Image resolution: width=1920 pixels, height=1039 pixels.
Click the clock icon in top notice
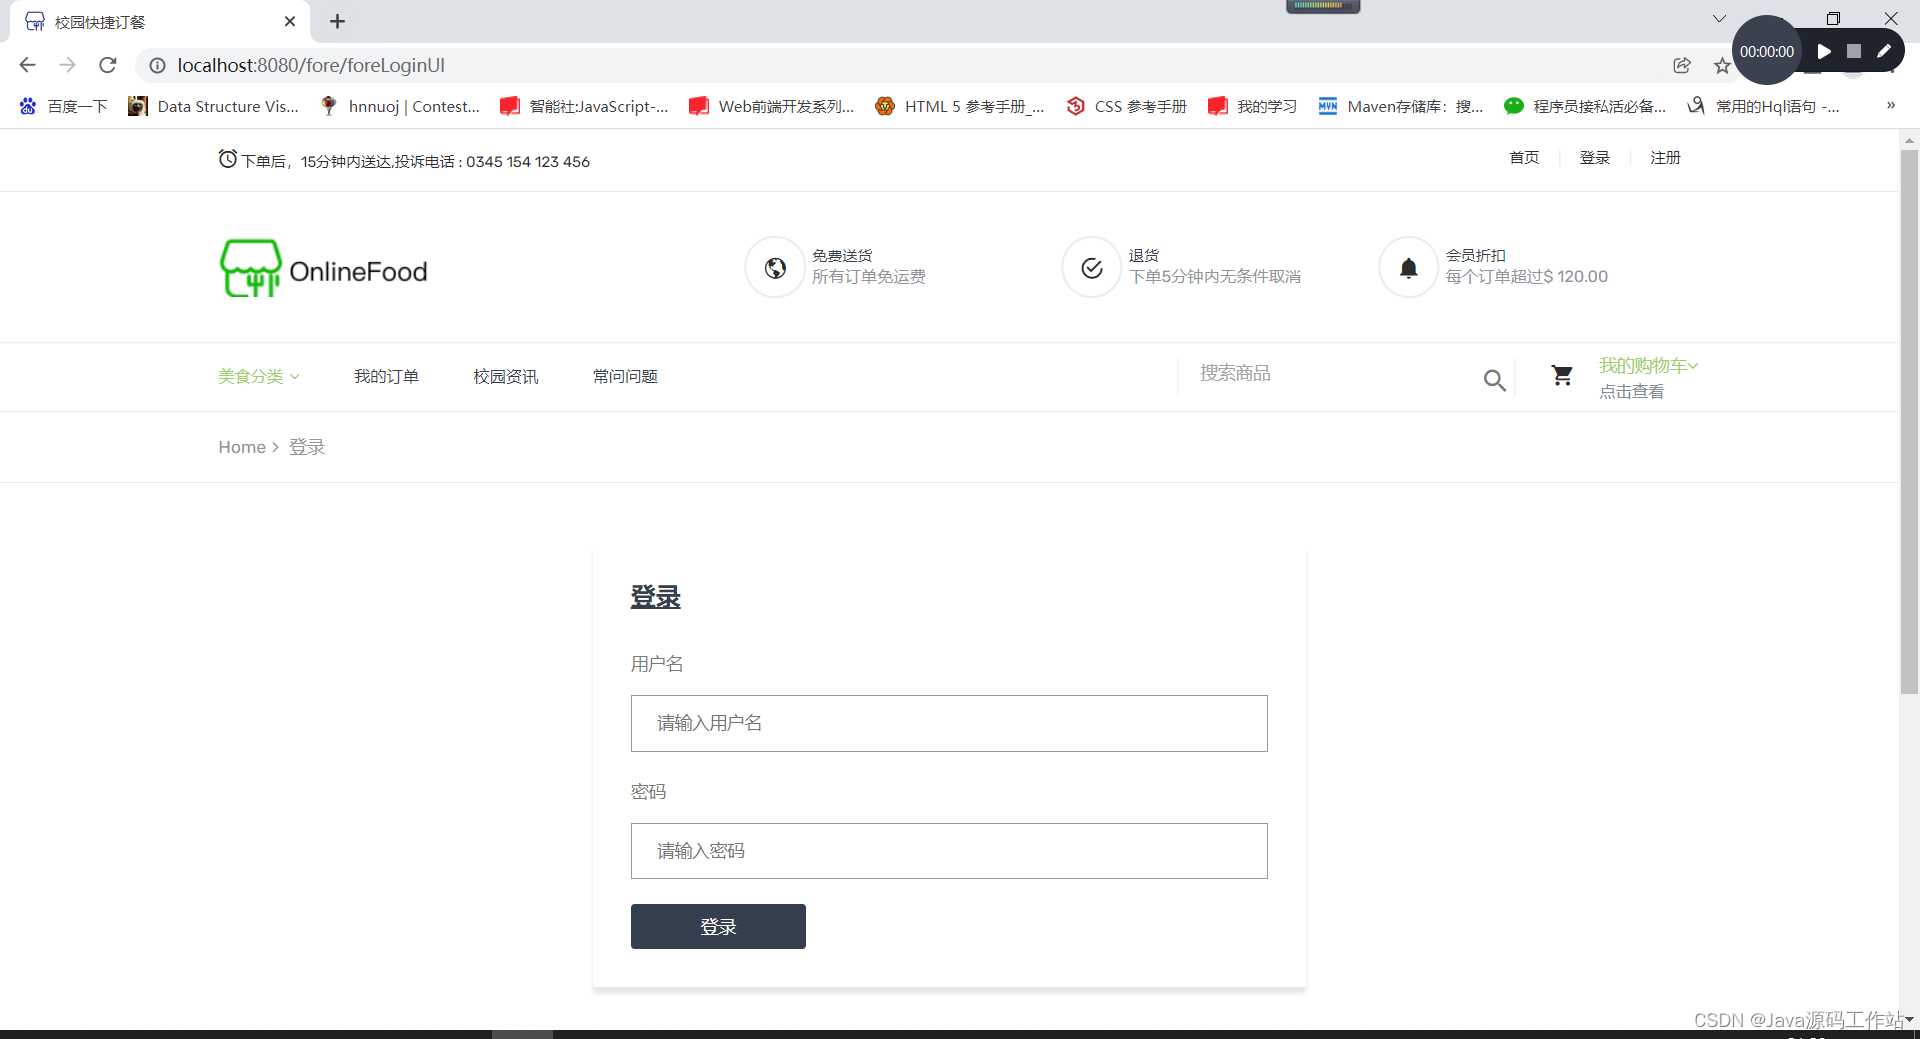pos(228,159)
